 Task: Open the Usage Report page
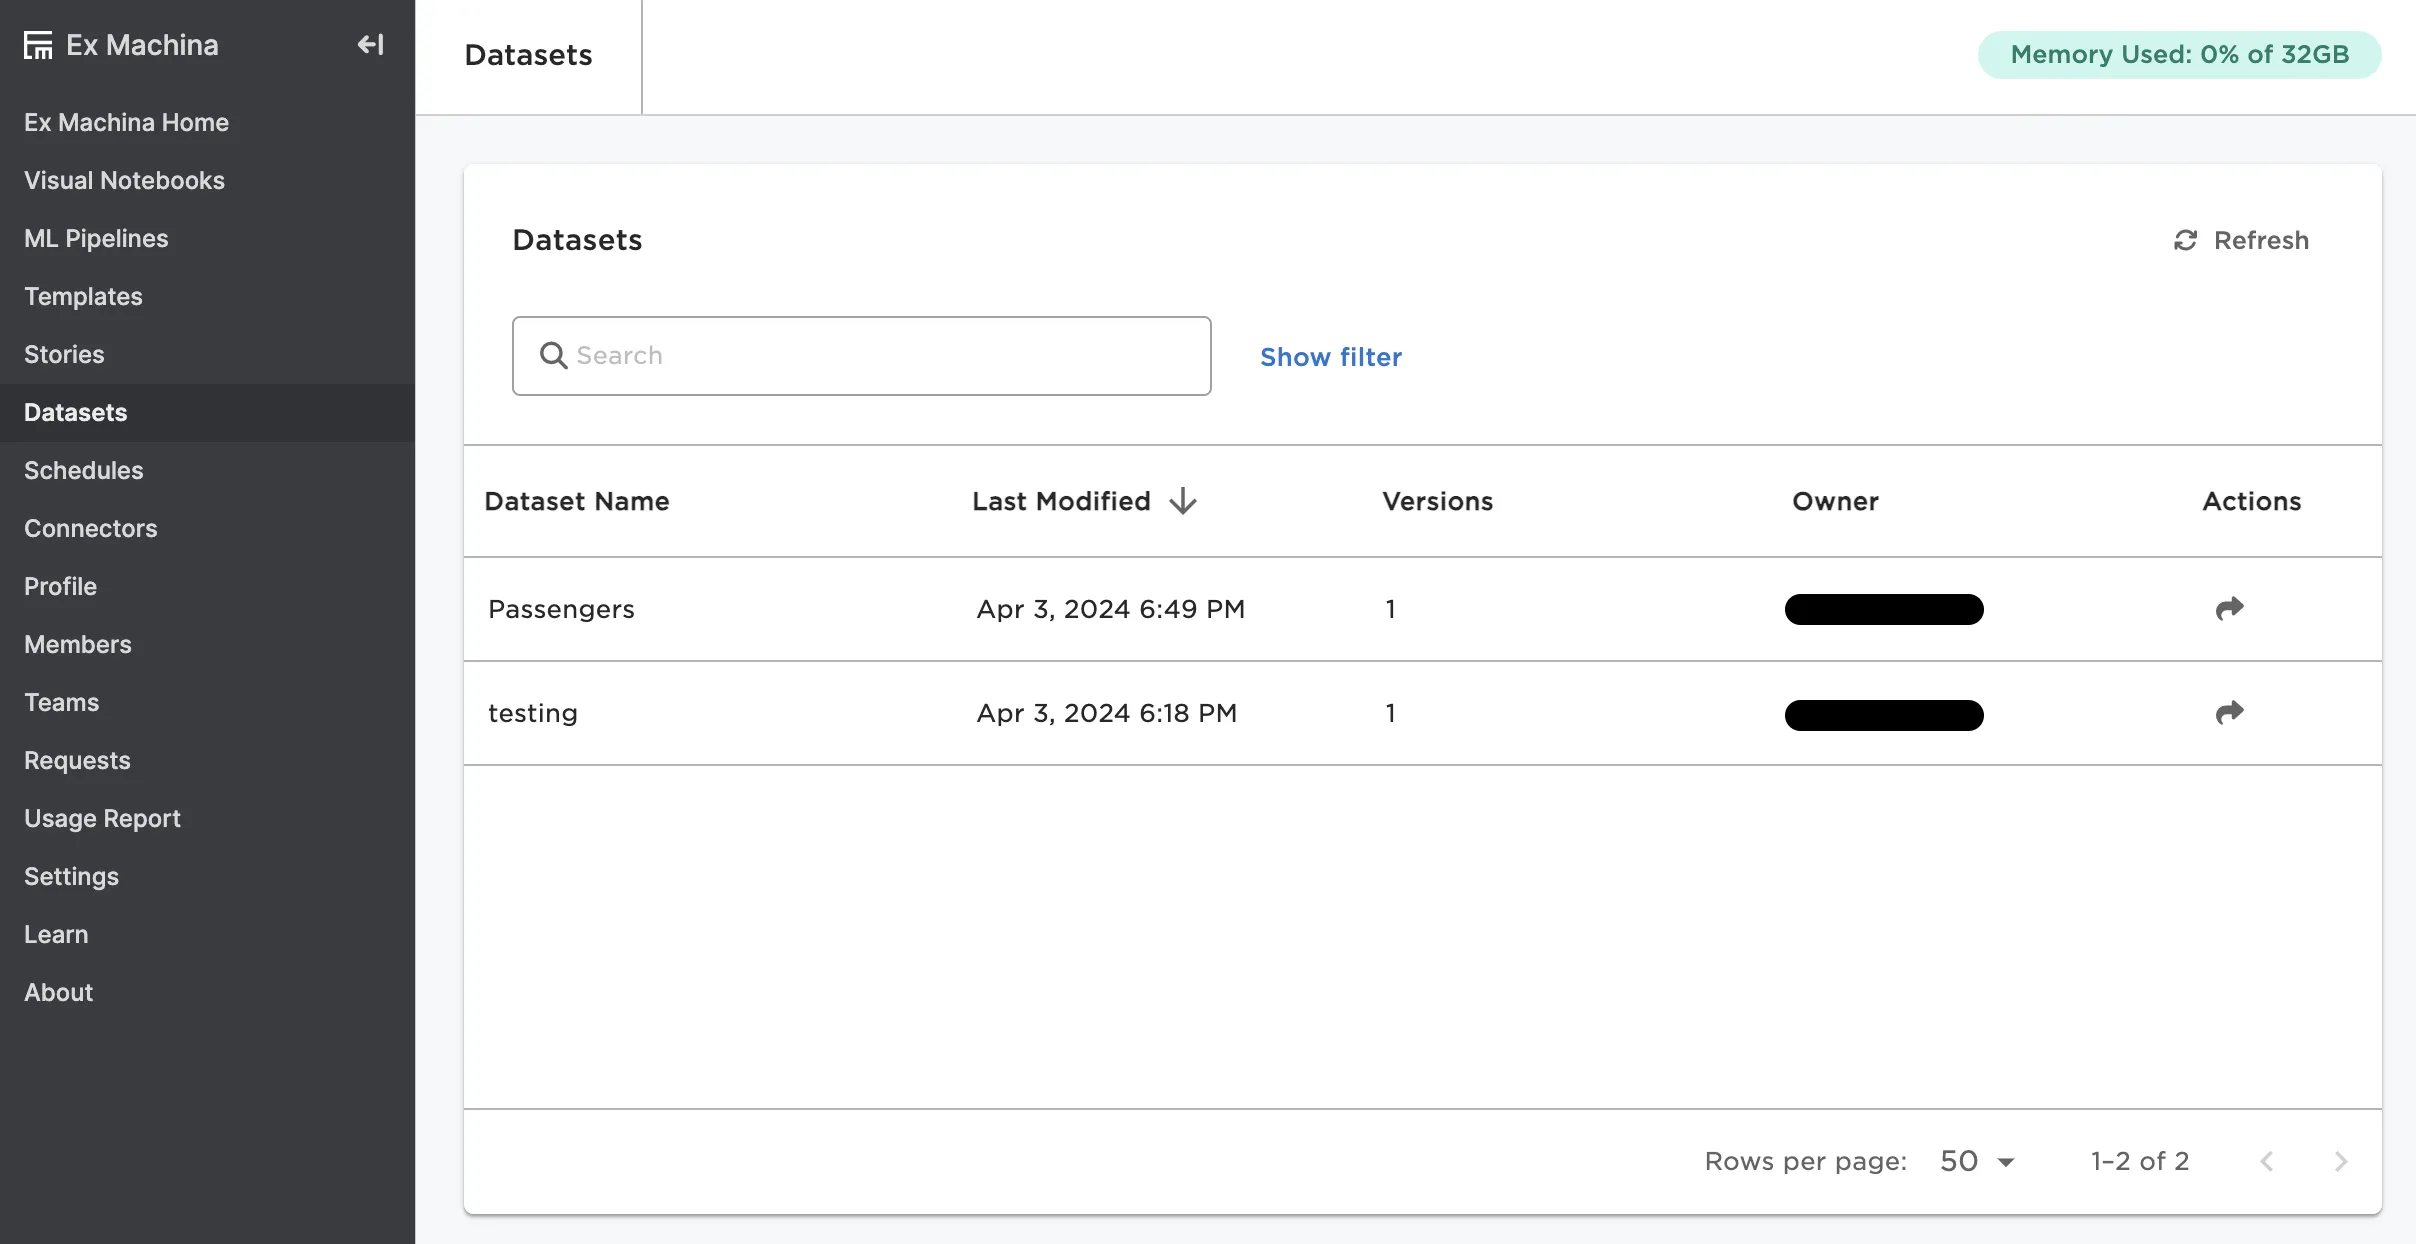coord(102,818)
